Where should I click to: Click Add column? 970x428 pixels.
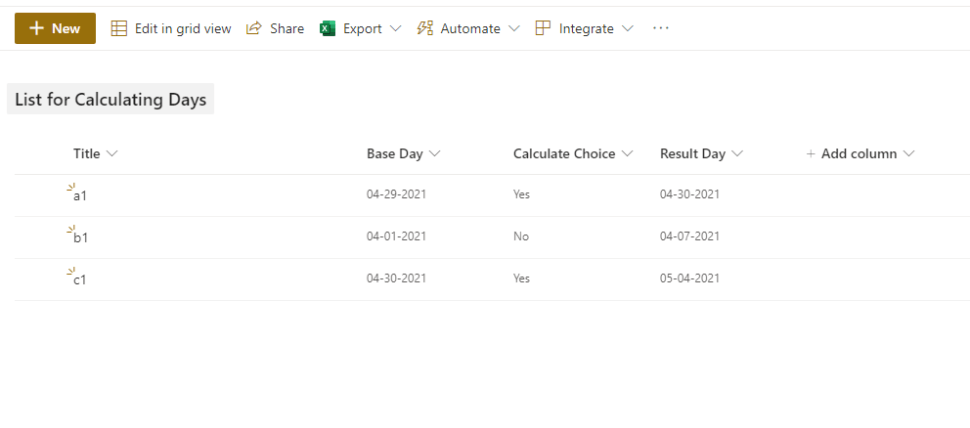(859, 154)
